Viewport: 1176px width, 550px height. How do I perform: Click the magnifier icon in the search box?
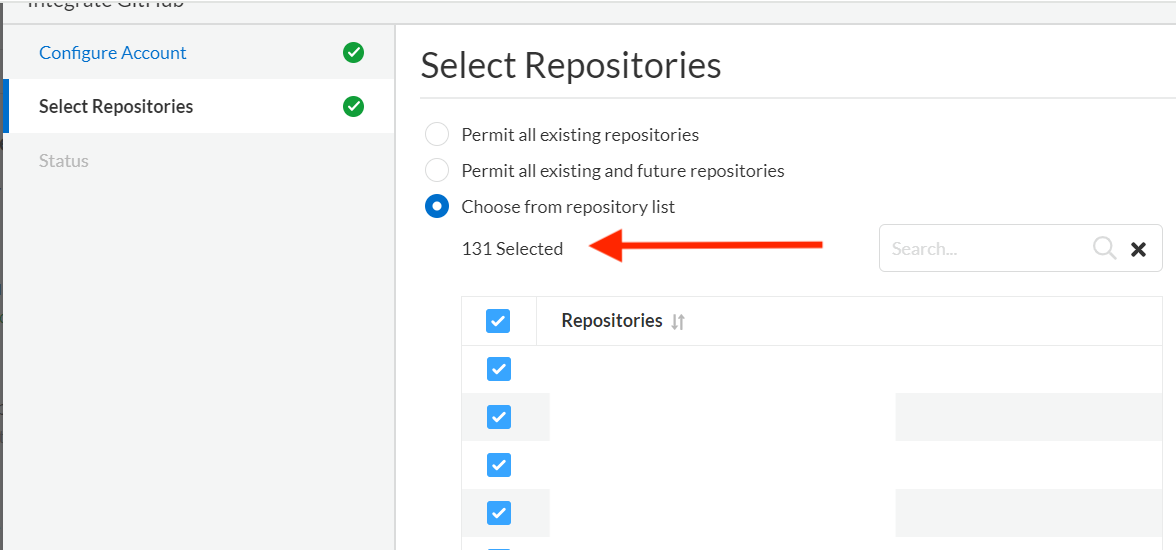(1104, 248)
